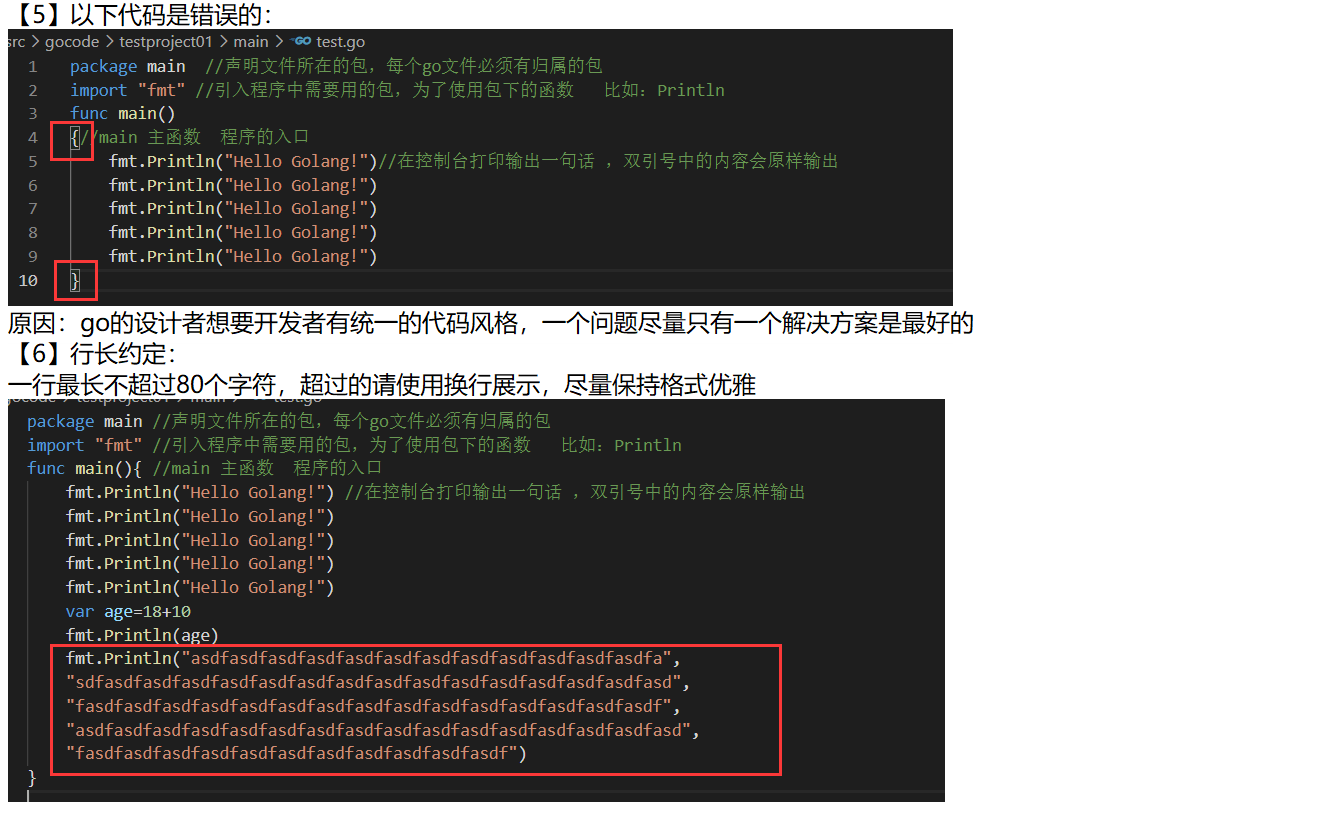Viewport: 1344px width, 818px height.
Task: Expand chevron between main and test.go
Action: [279, 42]
